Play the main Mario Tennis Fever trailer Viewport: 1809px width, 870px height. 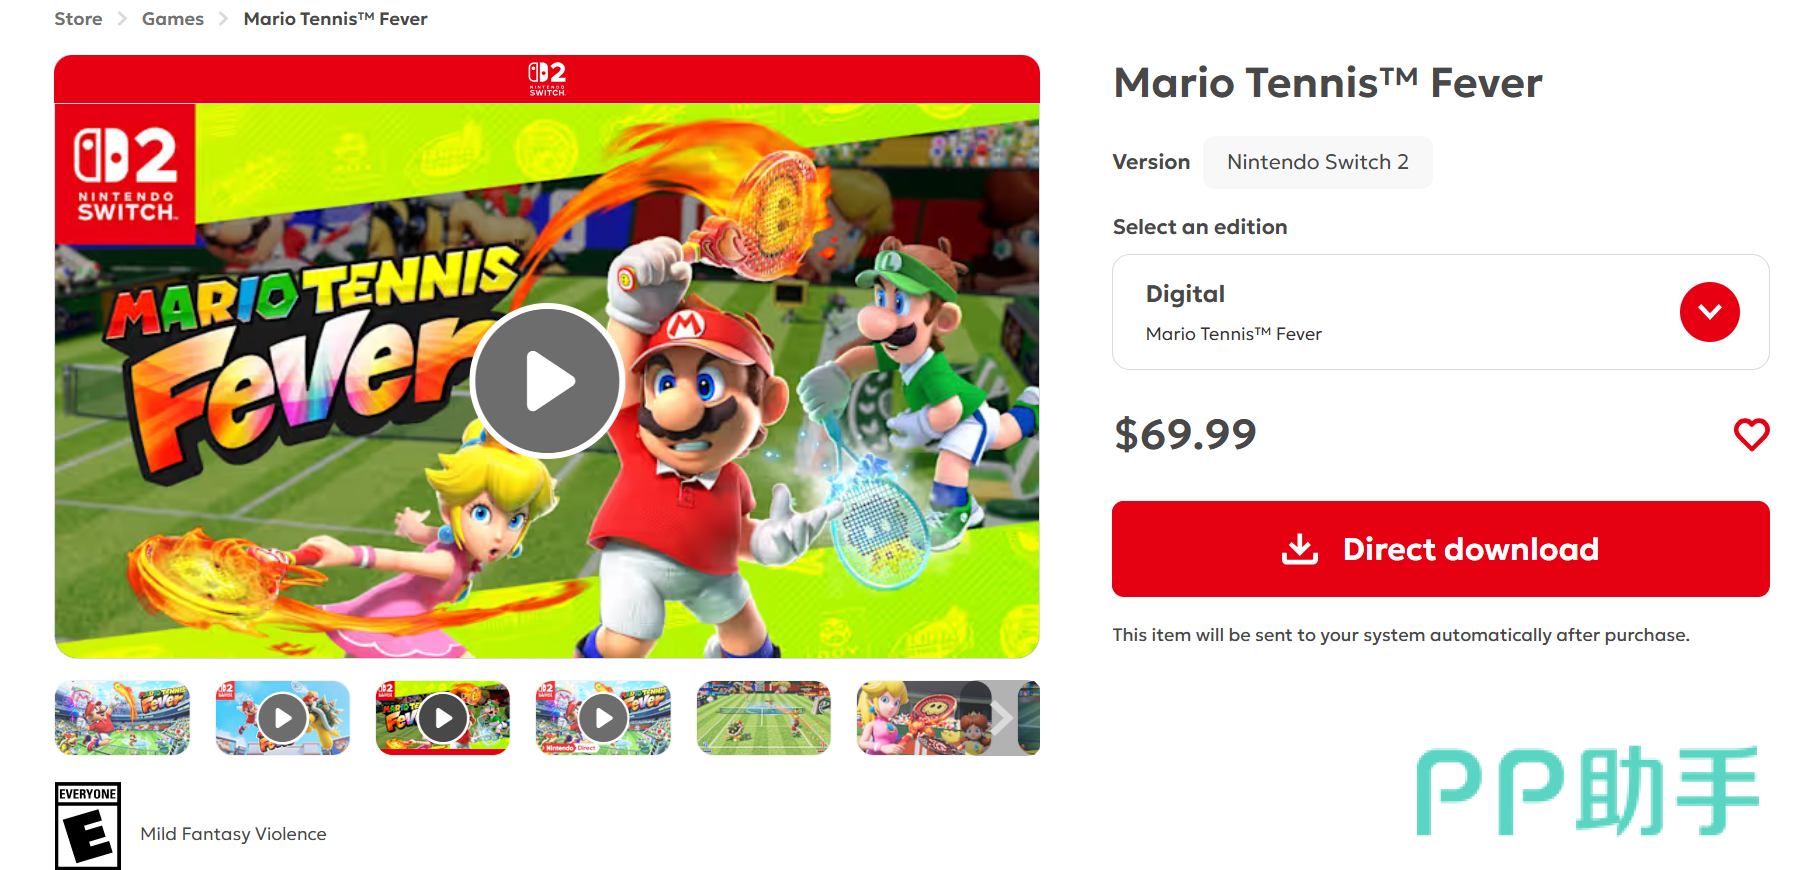click(547, 381)
